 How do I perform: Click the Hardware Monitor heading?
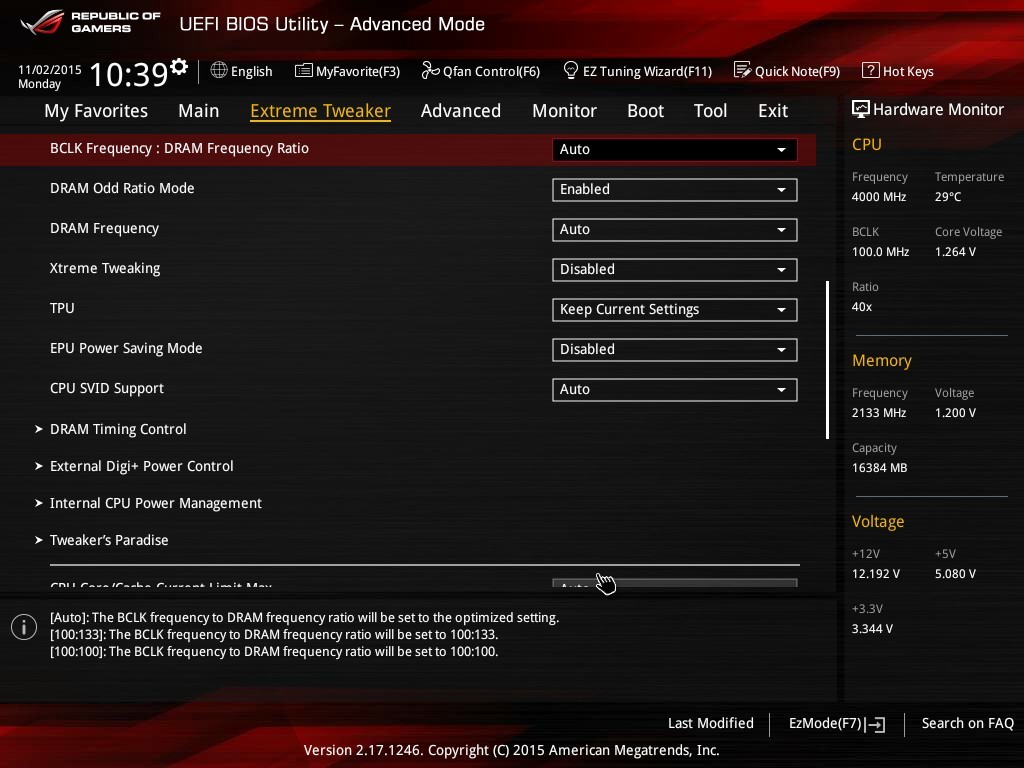point(938,109)
